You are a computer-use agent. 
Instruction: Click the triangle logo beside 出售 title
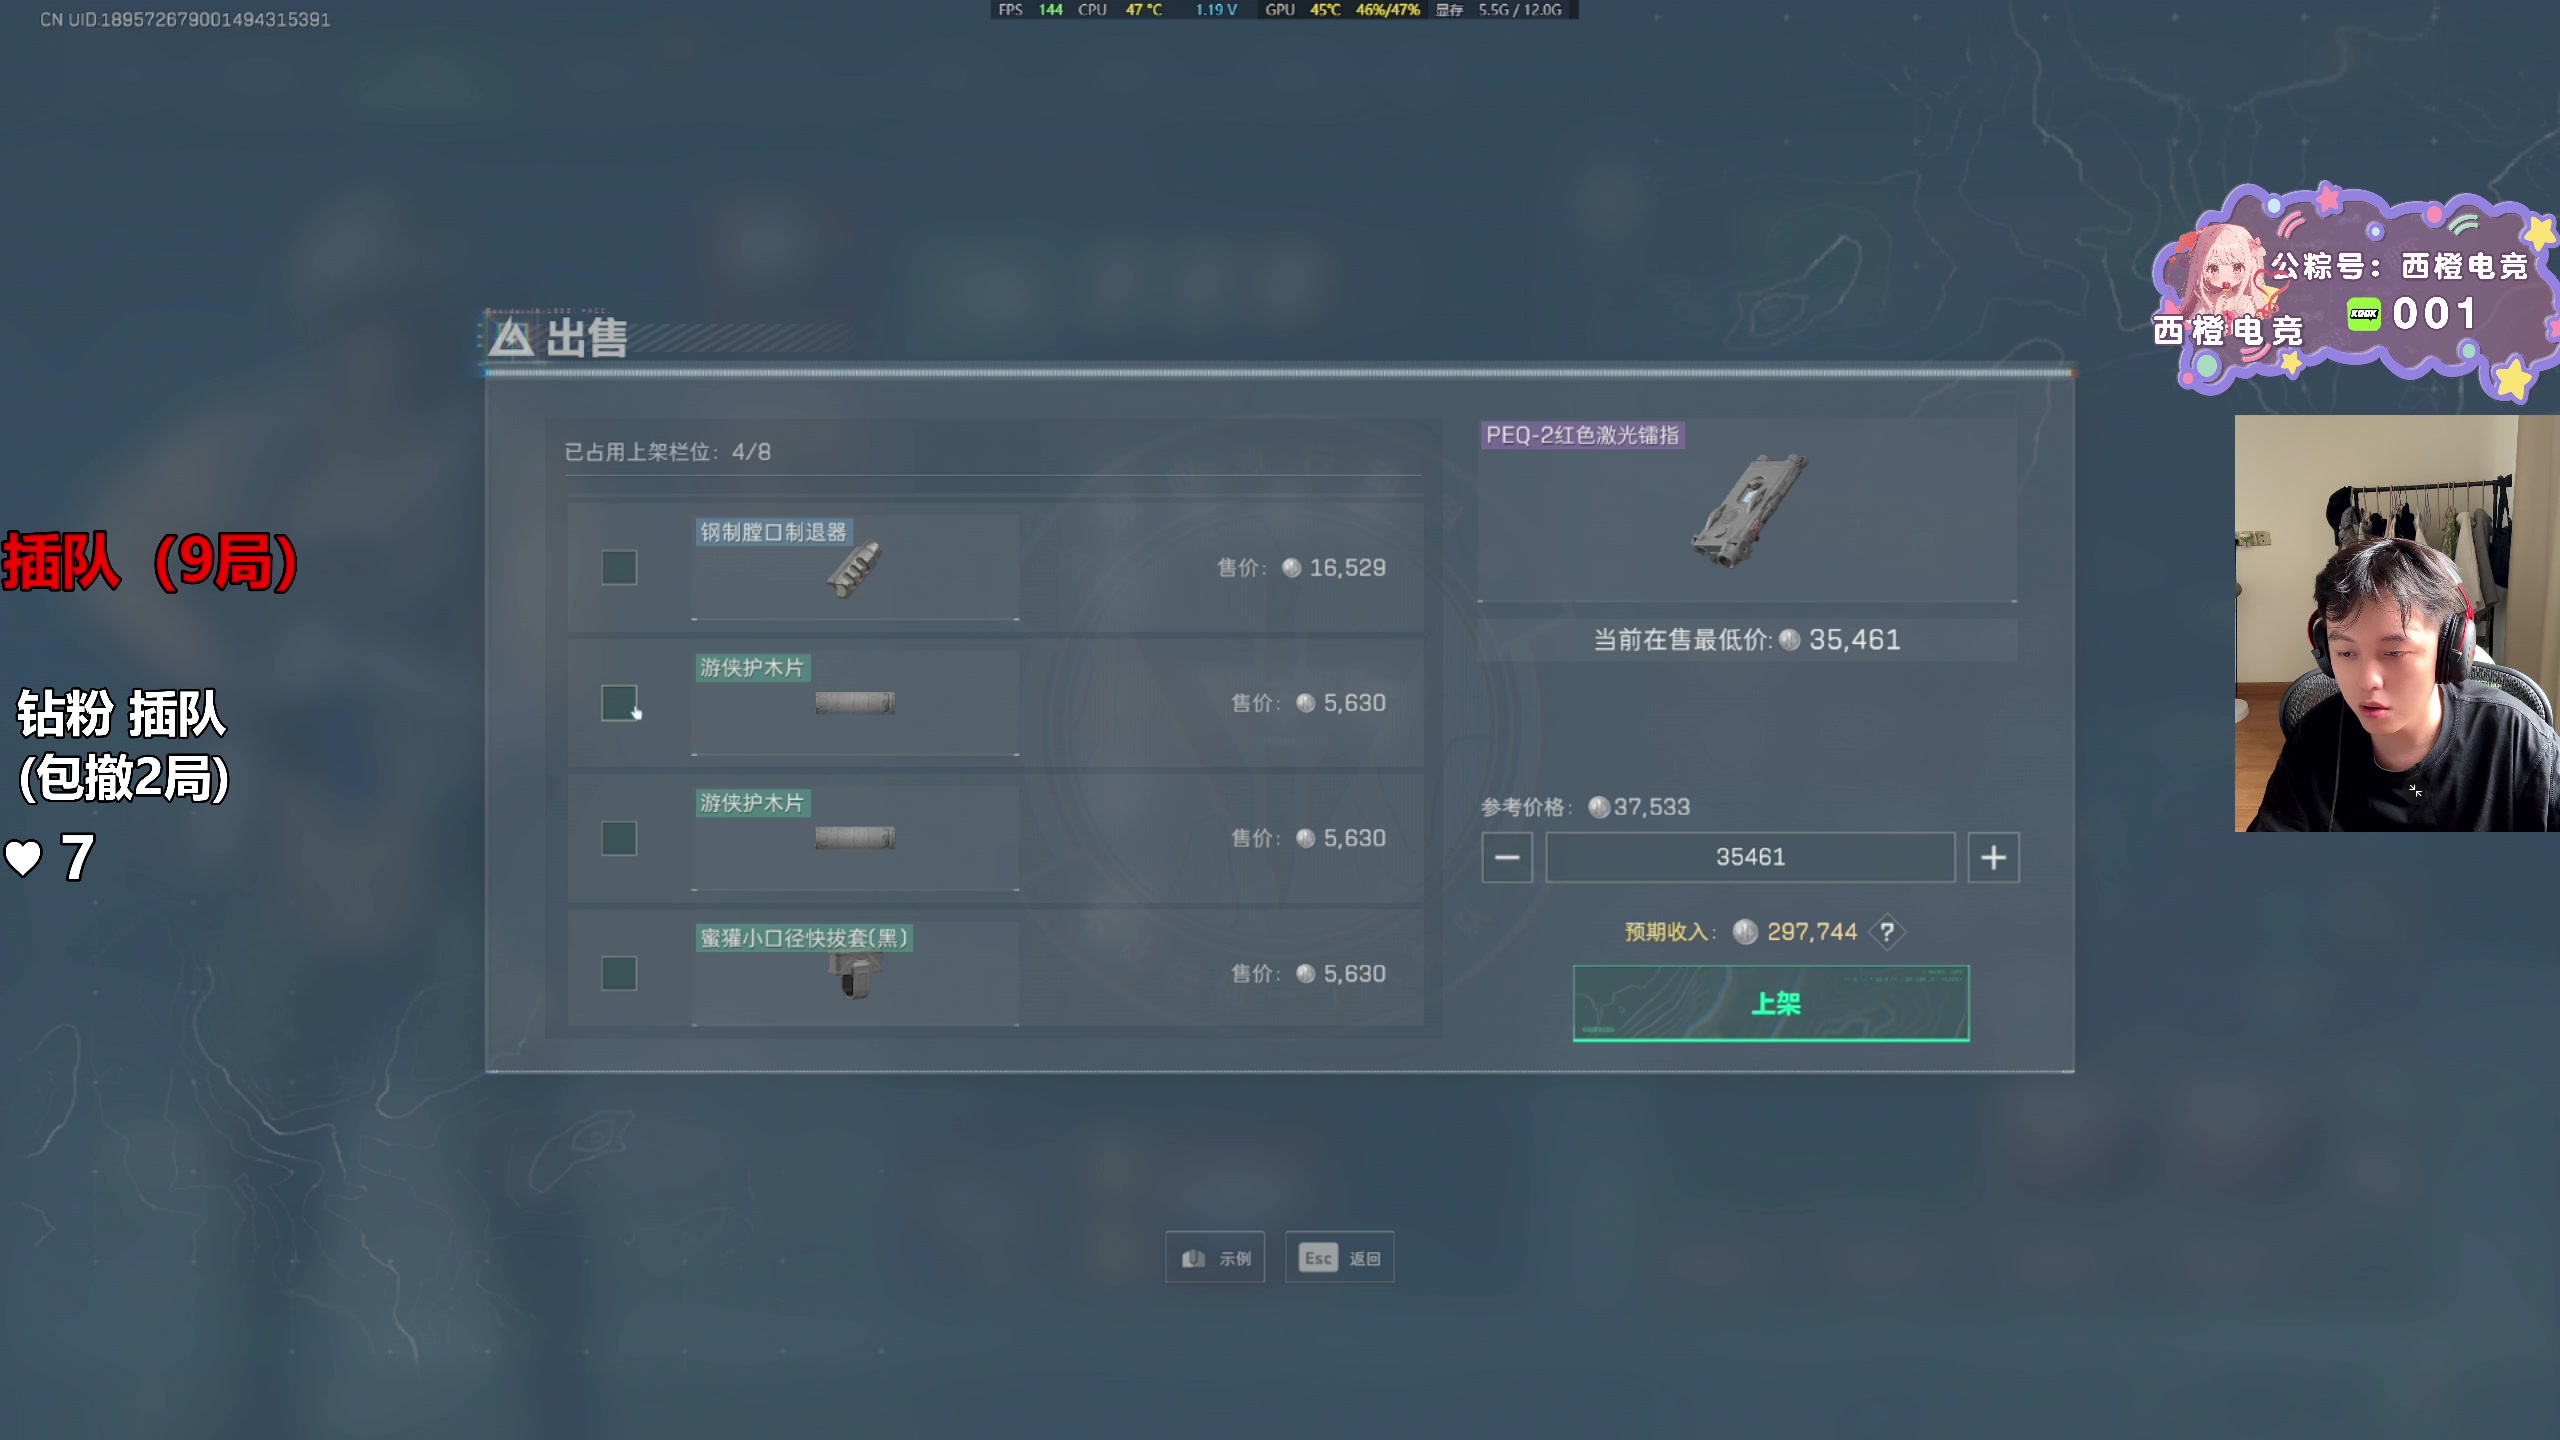(x=511, y=338)
